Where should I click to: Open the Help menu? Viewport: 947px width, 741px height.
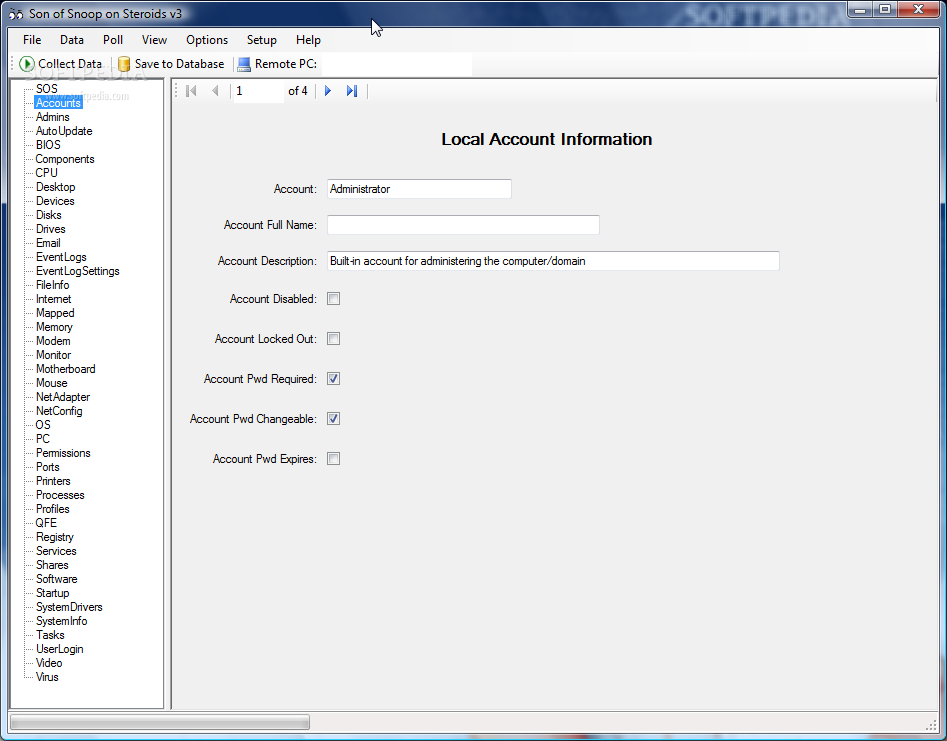point(308,40)
